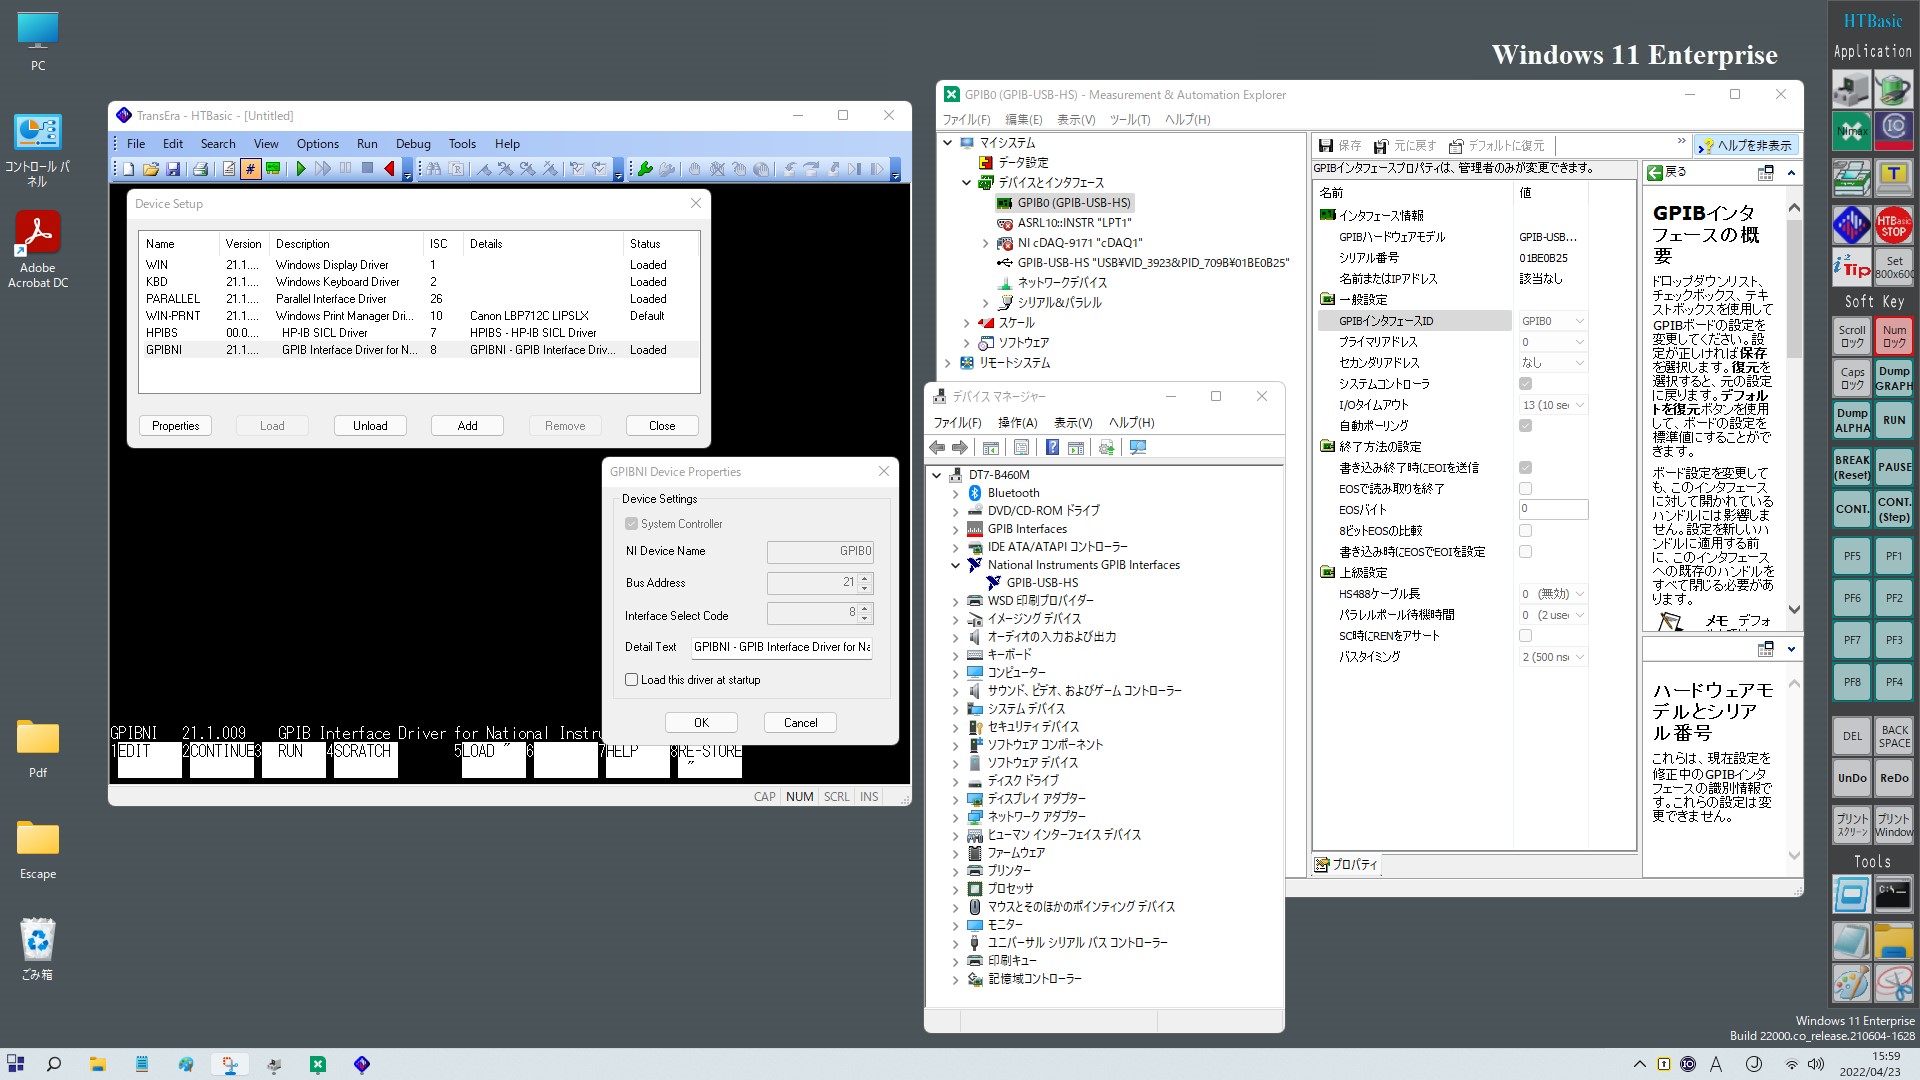Click monitor scan icon in Device Manager toolbar
This screenshot has height=1080, width=1920.
coord(1137,448)
